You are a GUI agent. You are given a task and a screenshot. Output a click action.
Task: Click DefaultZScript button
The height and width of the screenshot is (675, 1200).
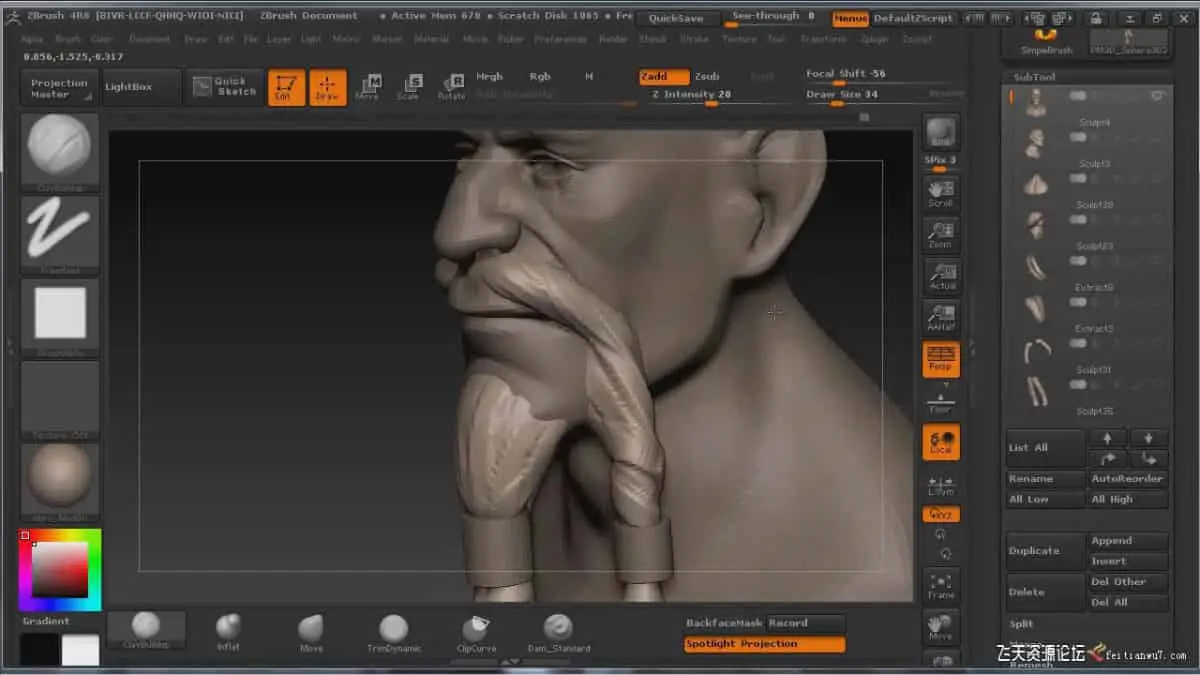pos(914,19)
